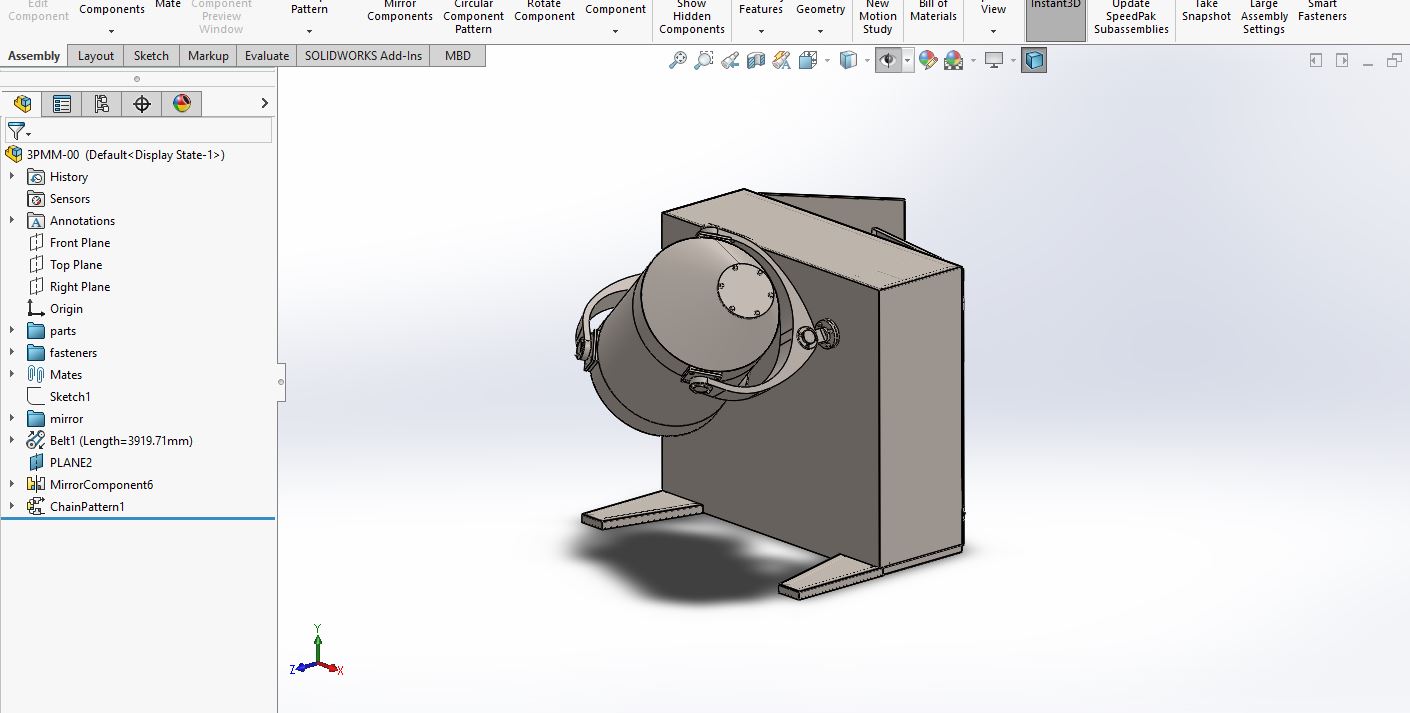Expand the fasteners folder node
The width and height of the screenshot is (1410, 713).
pos(12,353)
